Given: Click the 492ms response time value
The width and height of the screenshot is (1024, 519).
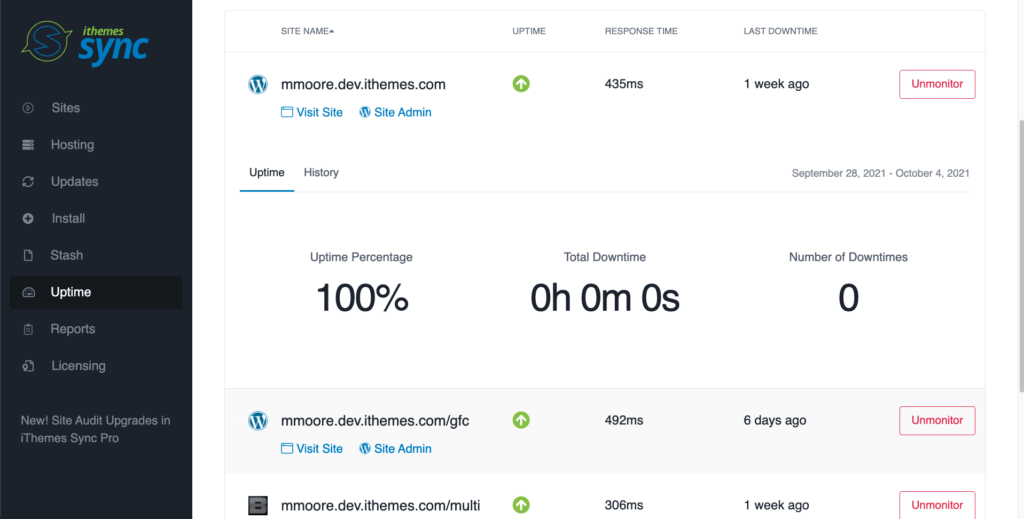Looking at the screenshot, I should [x=624, y=420].
